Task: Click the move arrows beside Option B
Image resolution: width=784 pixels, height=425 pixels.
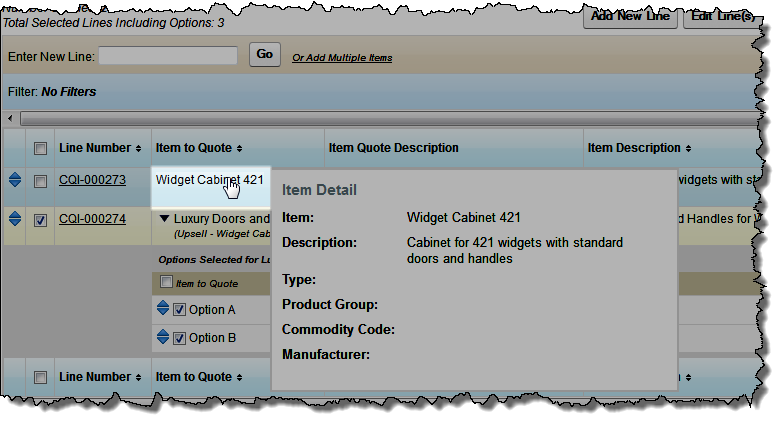Action: coord(163,338)
